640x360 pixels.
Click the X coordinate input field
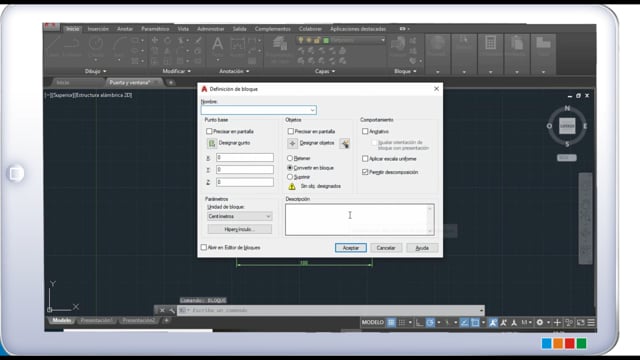244,157
